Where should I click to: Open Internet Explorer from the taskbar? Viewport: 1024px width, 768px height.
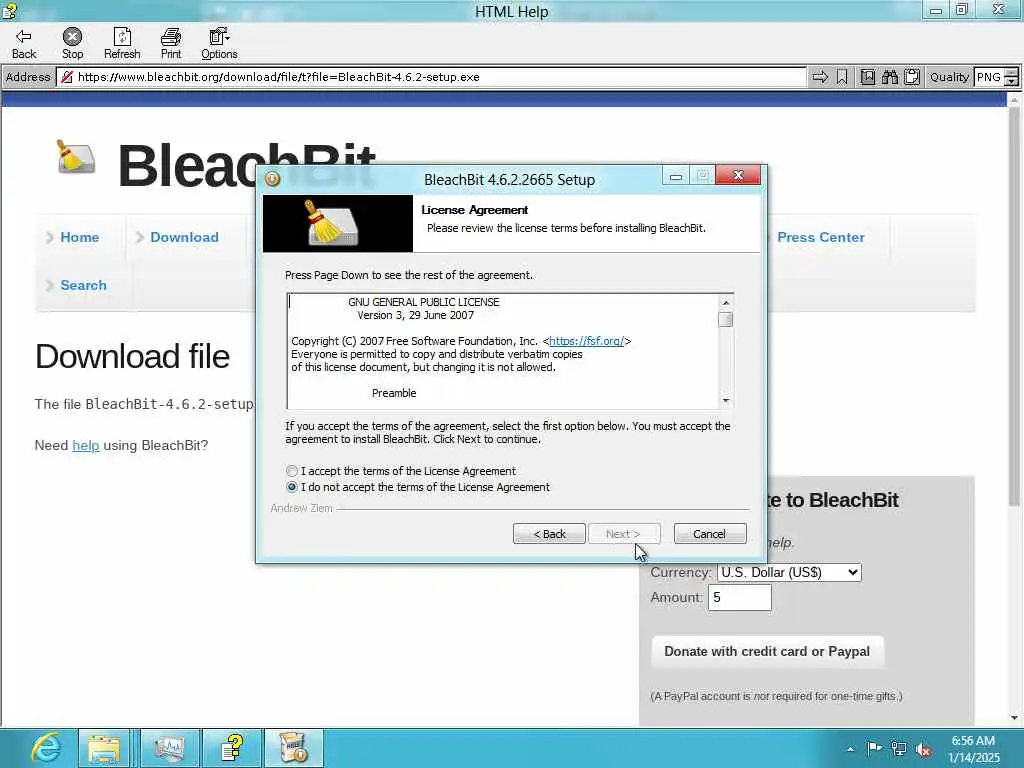(45, 748)
